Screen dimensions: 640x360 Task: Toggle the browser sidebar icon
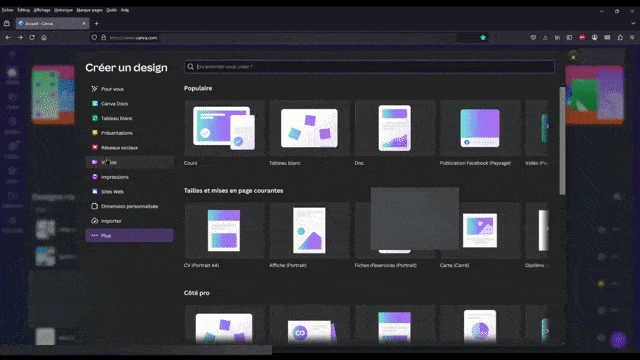click(x=569, y=37)
